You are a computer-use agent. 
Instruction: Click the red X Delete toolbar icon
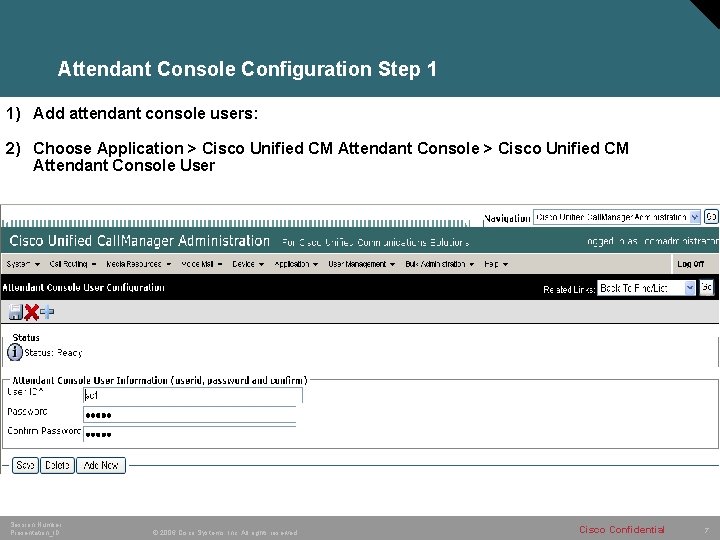tap(31, 312)
